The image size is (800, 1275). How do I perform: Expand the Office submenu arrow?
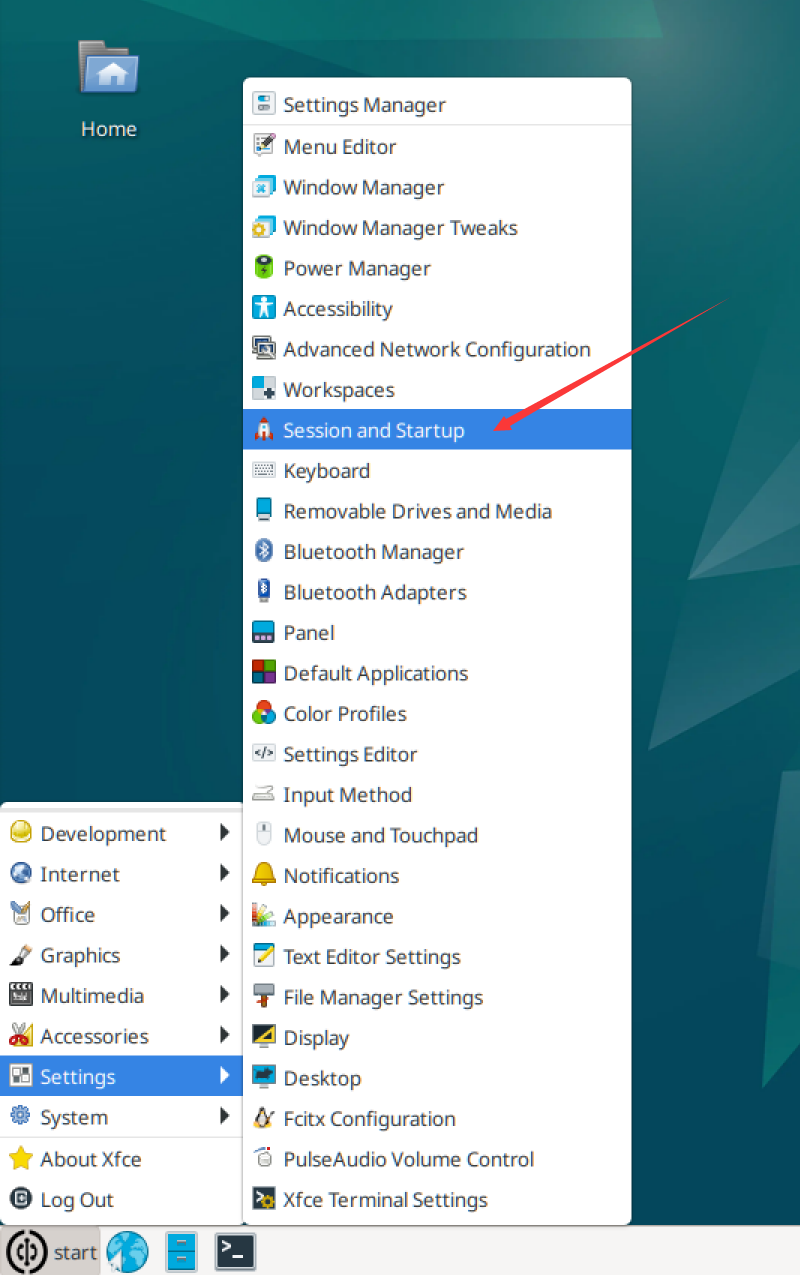(225, 914)
